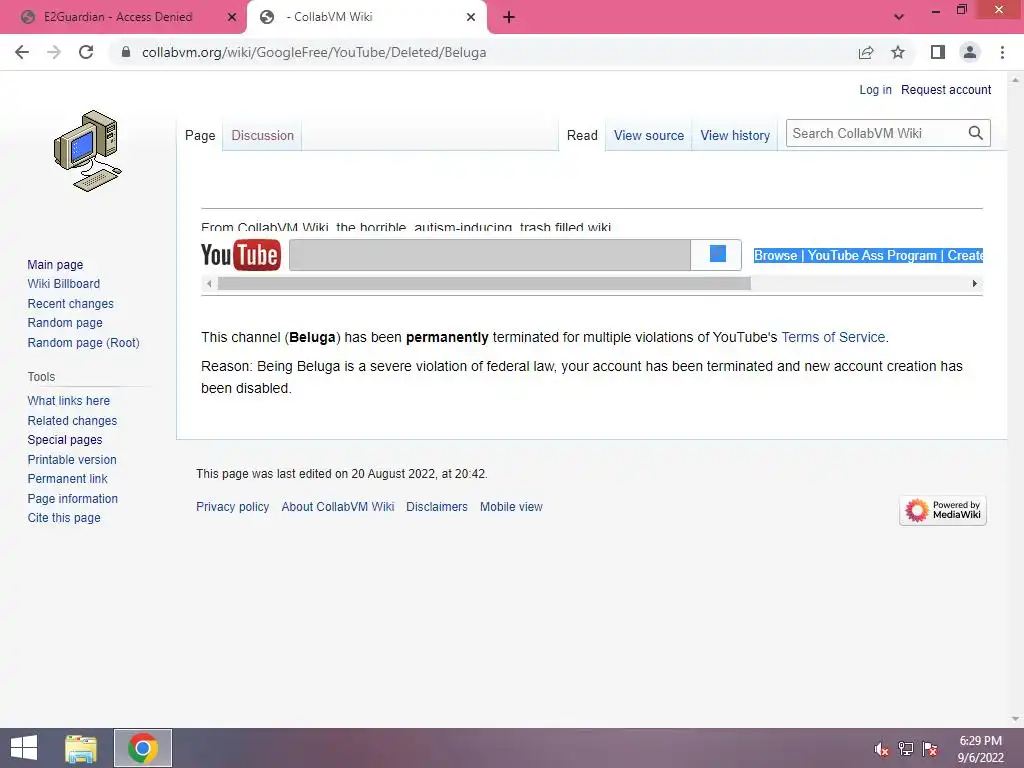Switch to Mobile view link
The height and width of the screenshot is (768, 1024).
(511, 507)
